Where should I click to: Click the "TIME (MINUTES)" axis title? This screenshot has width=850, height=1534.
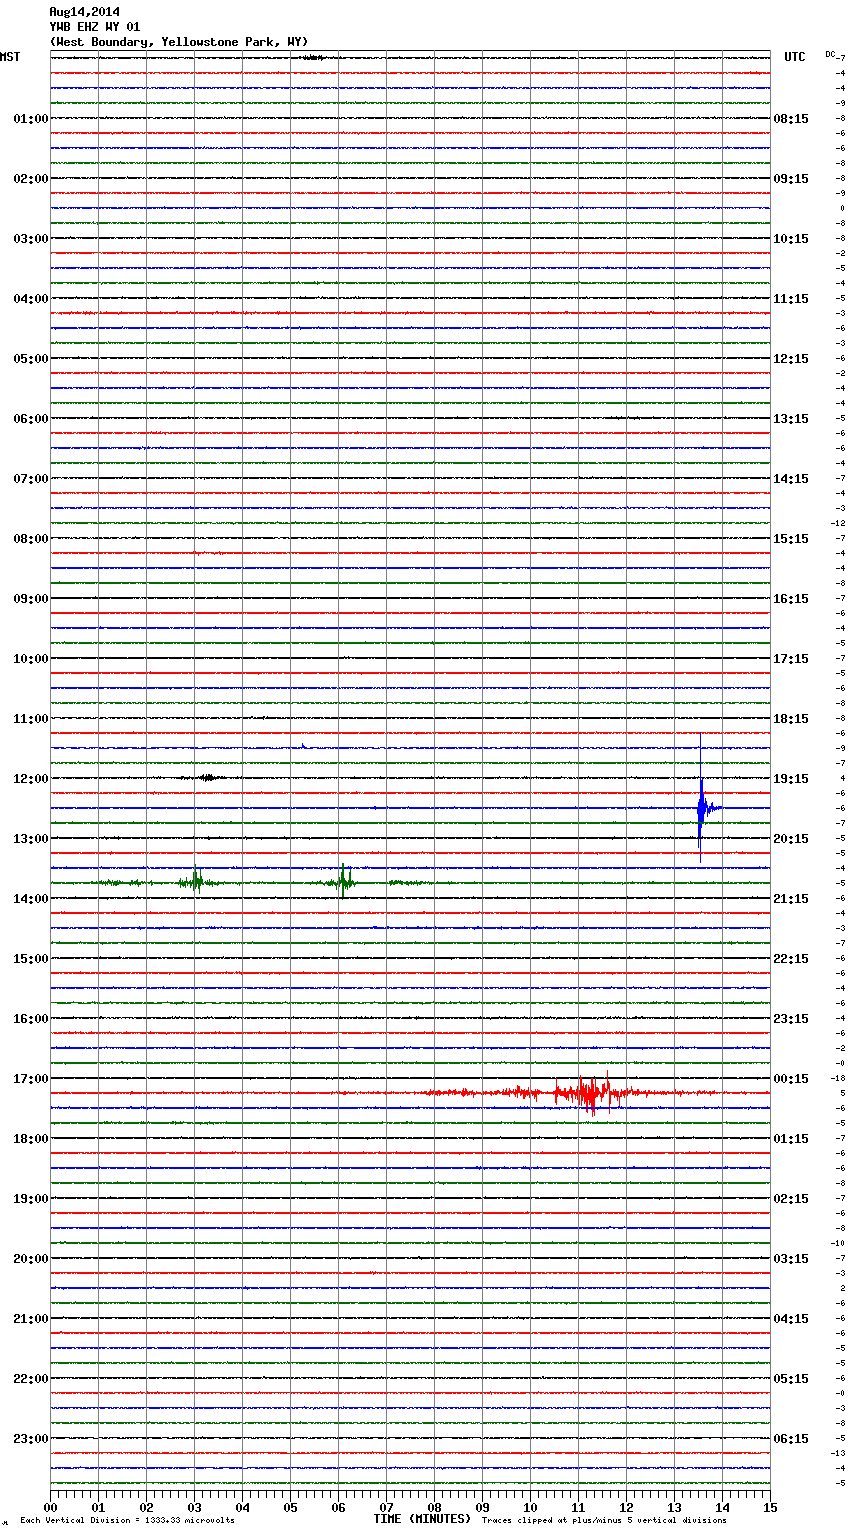coord(422,1519)
